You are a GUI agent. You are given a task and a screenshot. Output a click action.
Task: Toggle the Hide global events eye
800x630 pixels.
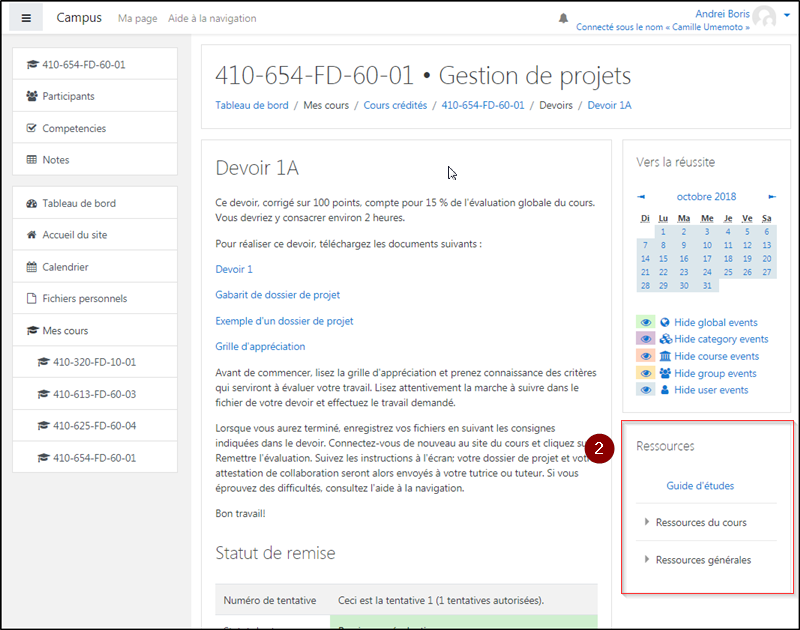tap(646, 323)
